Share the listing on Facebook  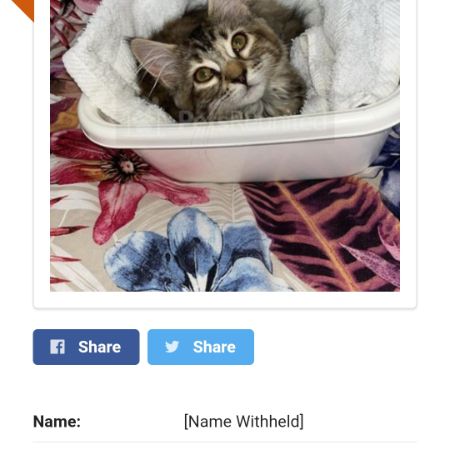(x=86, y=347)
